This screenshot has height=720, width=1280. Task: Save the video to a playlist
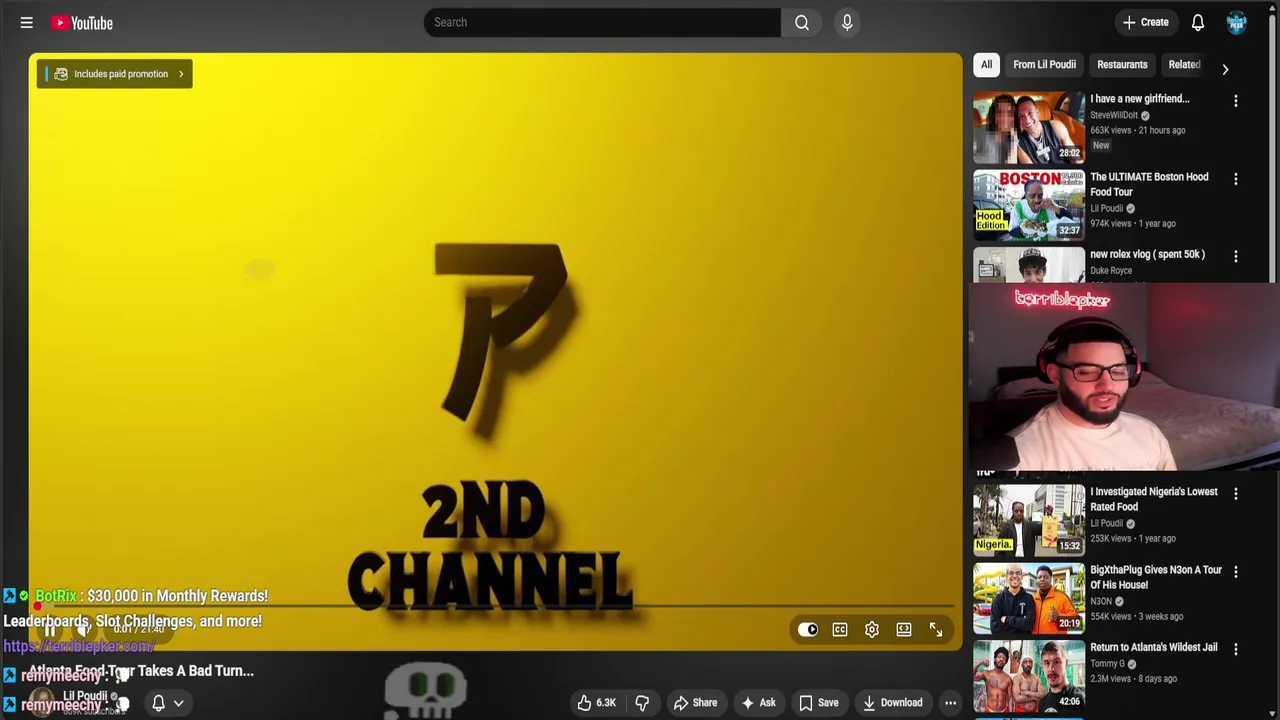(x=819, y=703)
